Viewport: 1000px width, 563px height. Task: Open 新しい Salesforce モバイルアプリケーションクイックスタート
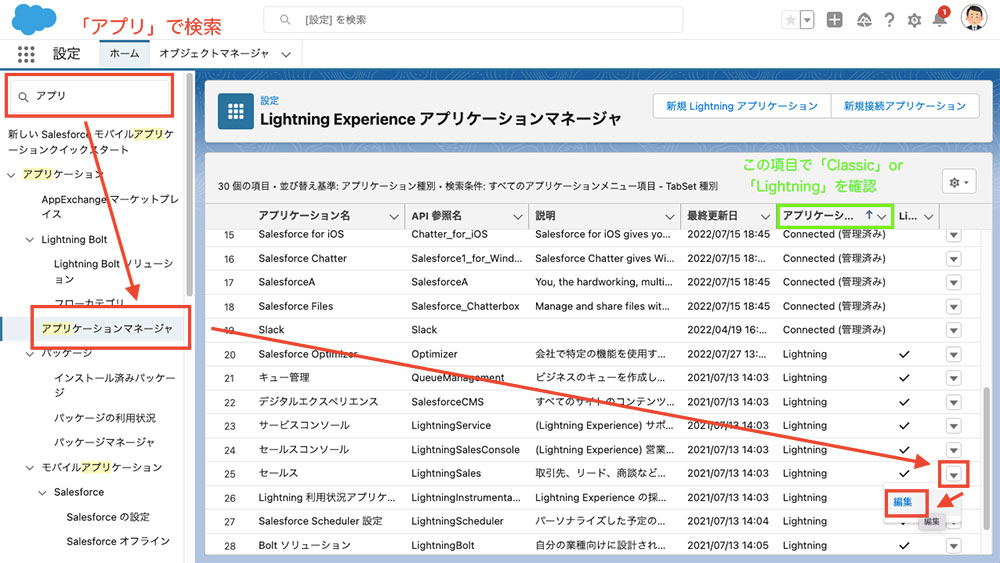tap(91, 142)
